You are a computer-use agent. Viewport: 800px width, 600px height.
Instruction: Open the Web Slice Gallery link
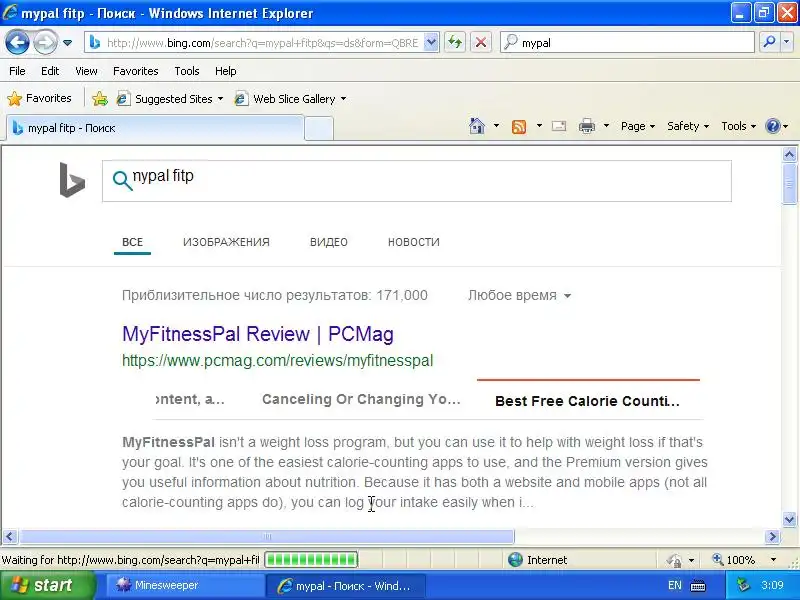[290, 98]
